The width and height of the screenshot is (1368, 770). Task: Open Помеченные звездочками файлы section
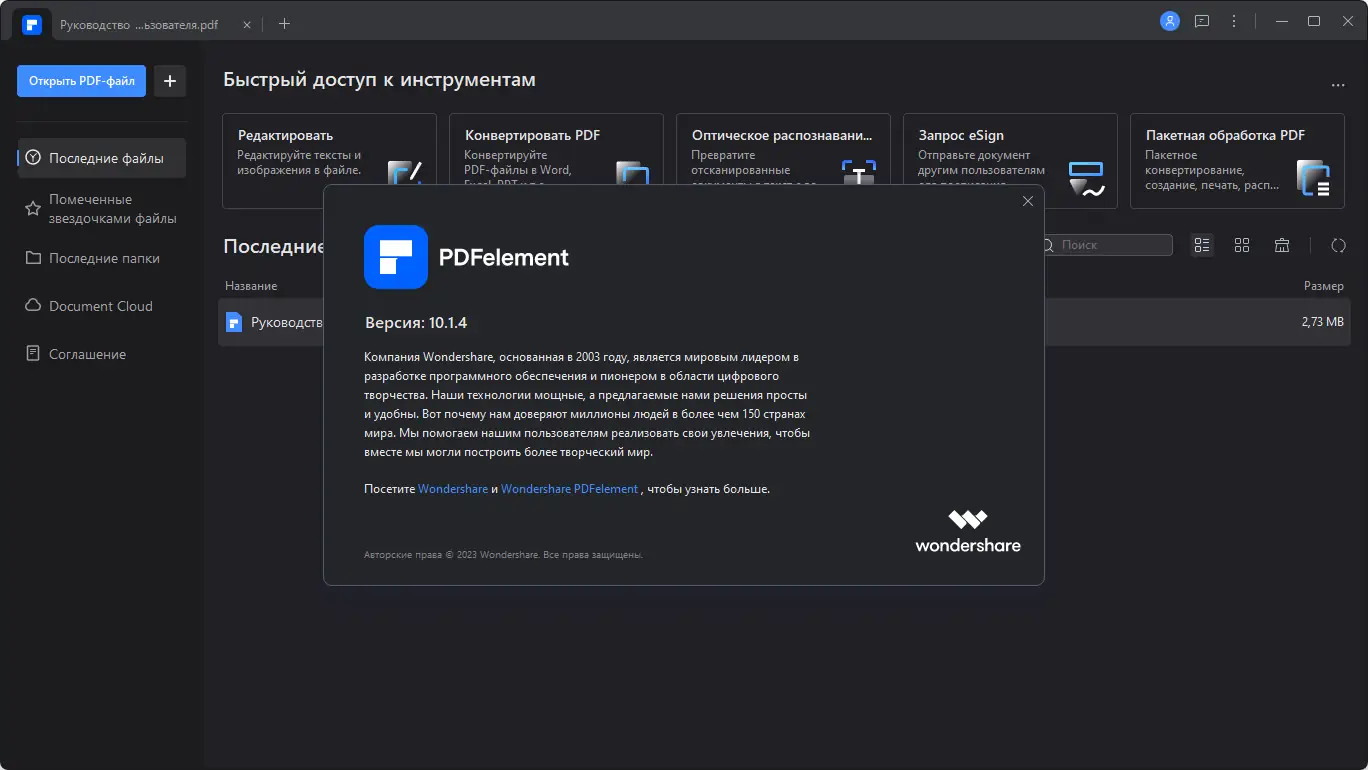(x=111, y=209)
